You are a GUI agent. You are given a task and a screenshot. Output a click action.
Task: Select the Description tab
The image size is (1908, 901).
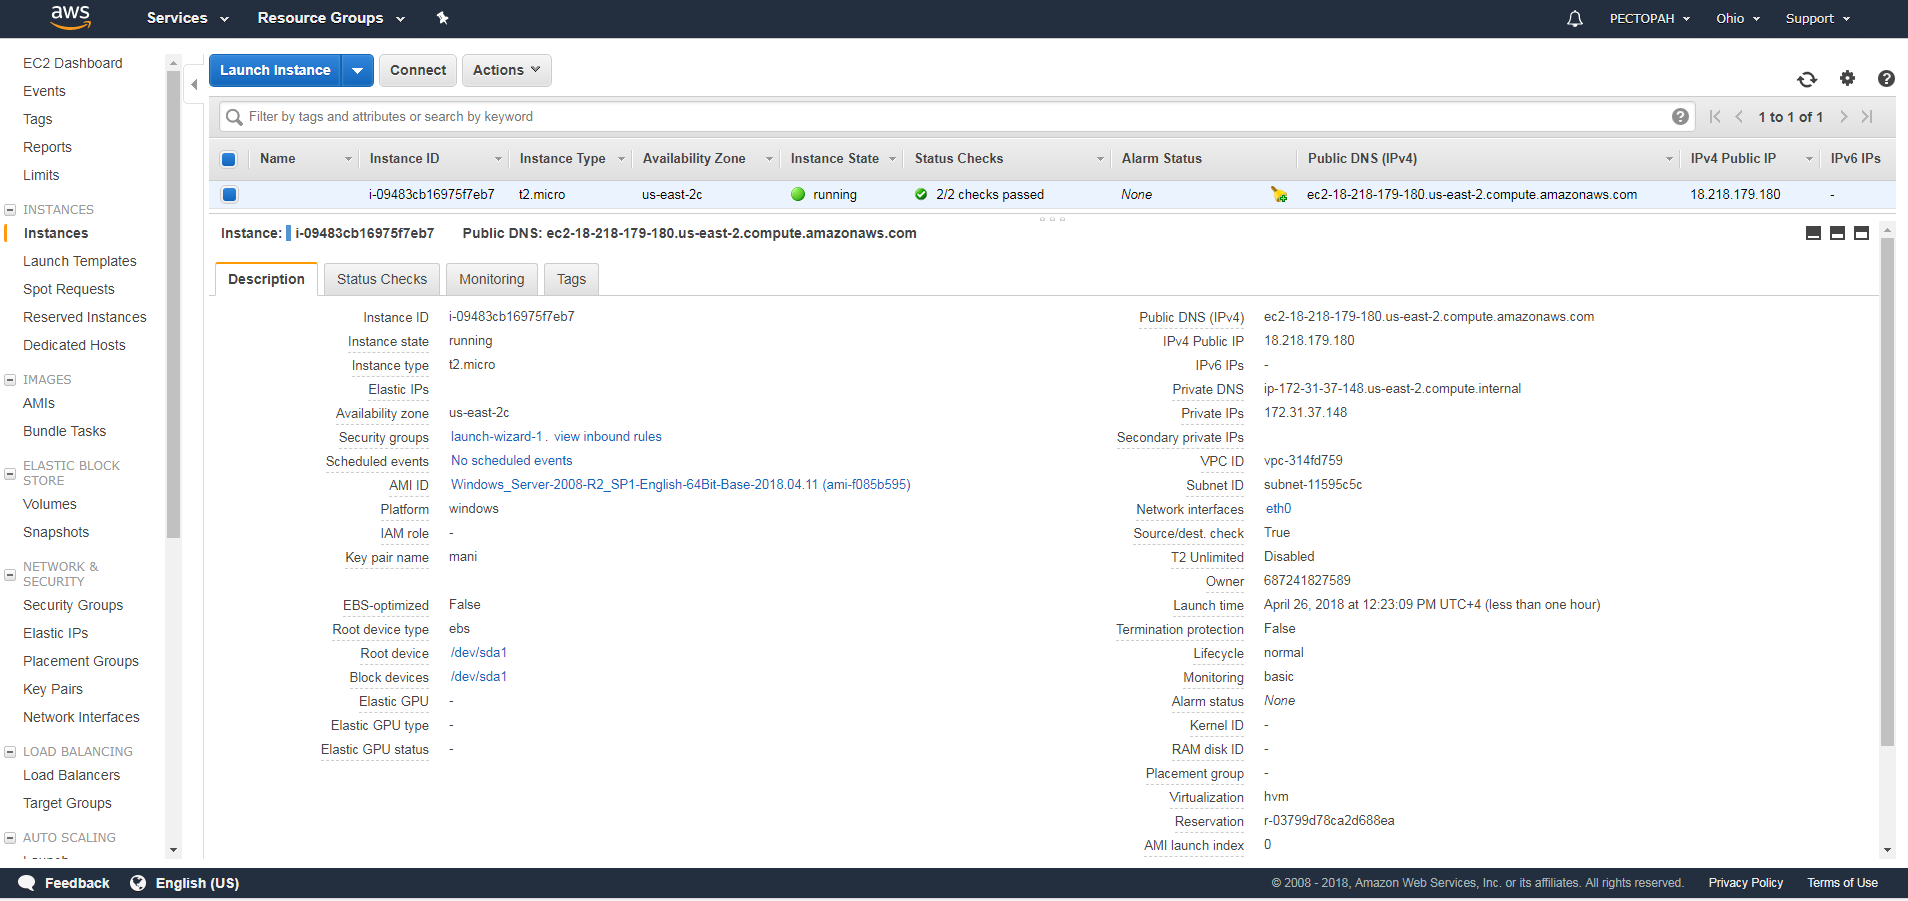[266, 279]
